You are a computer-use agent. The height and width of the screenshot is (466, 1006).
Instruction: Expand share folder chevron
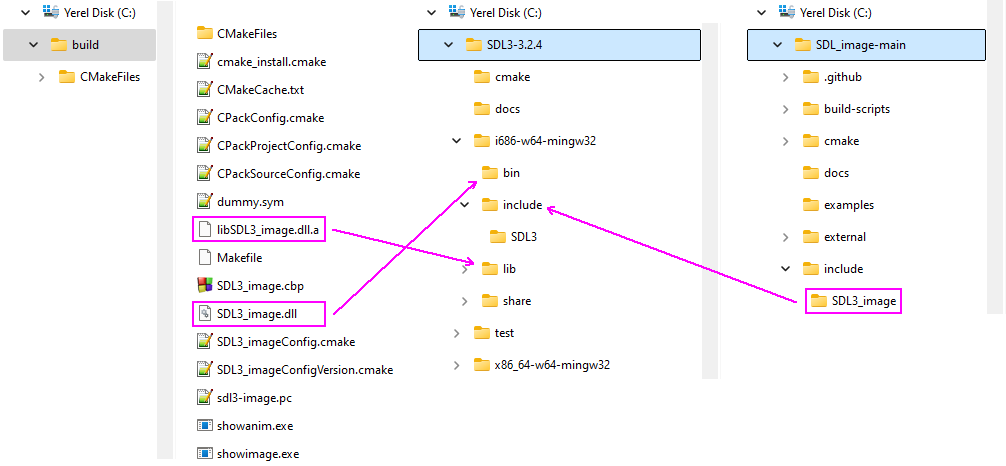coord(465,301)
